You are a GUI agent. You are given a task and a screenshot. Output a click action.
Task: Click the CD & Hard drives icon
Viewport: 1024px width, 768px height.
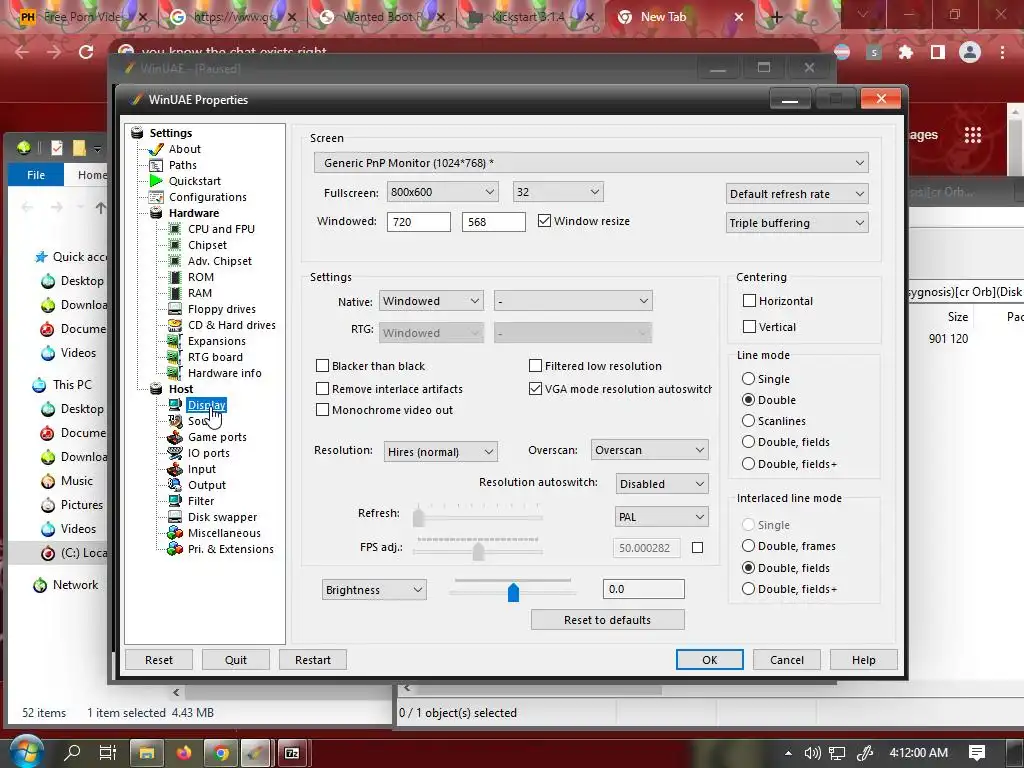[x=175, y=325]
